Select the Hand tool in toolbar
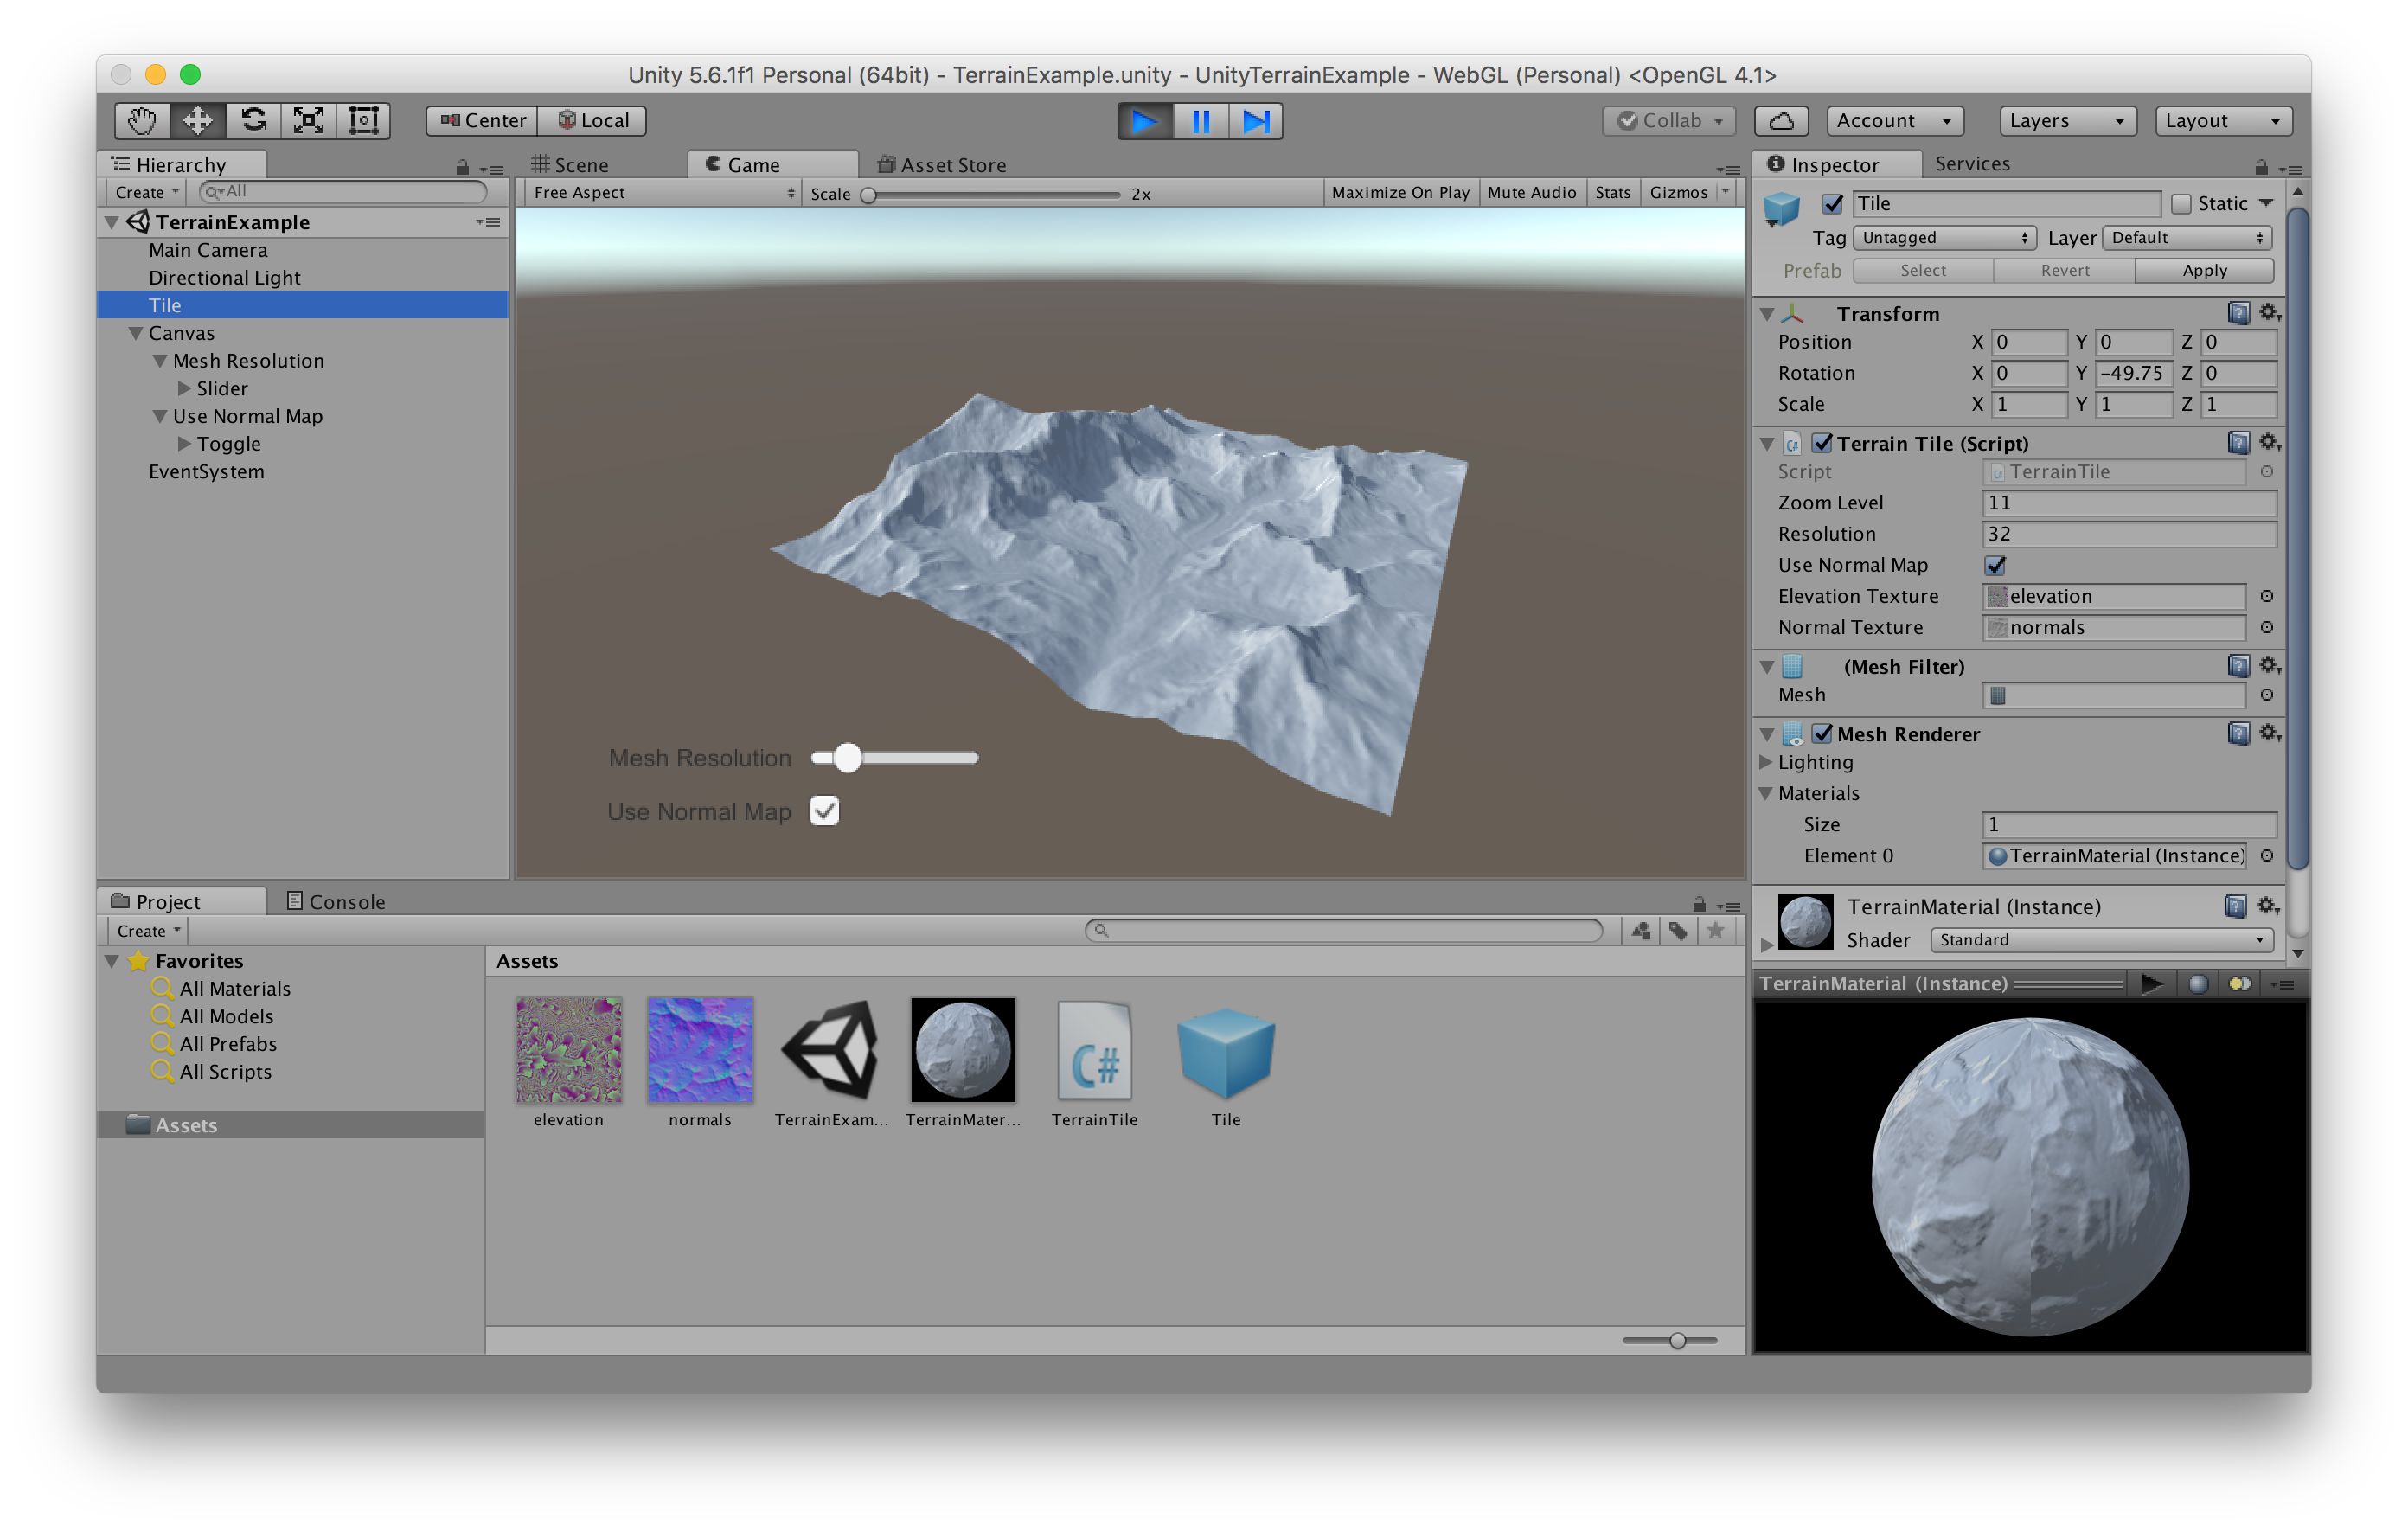The width and height of the screenshot is (2408, 1531). tap(137, 119)
